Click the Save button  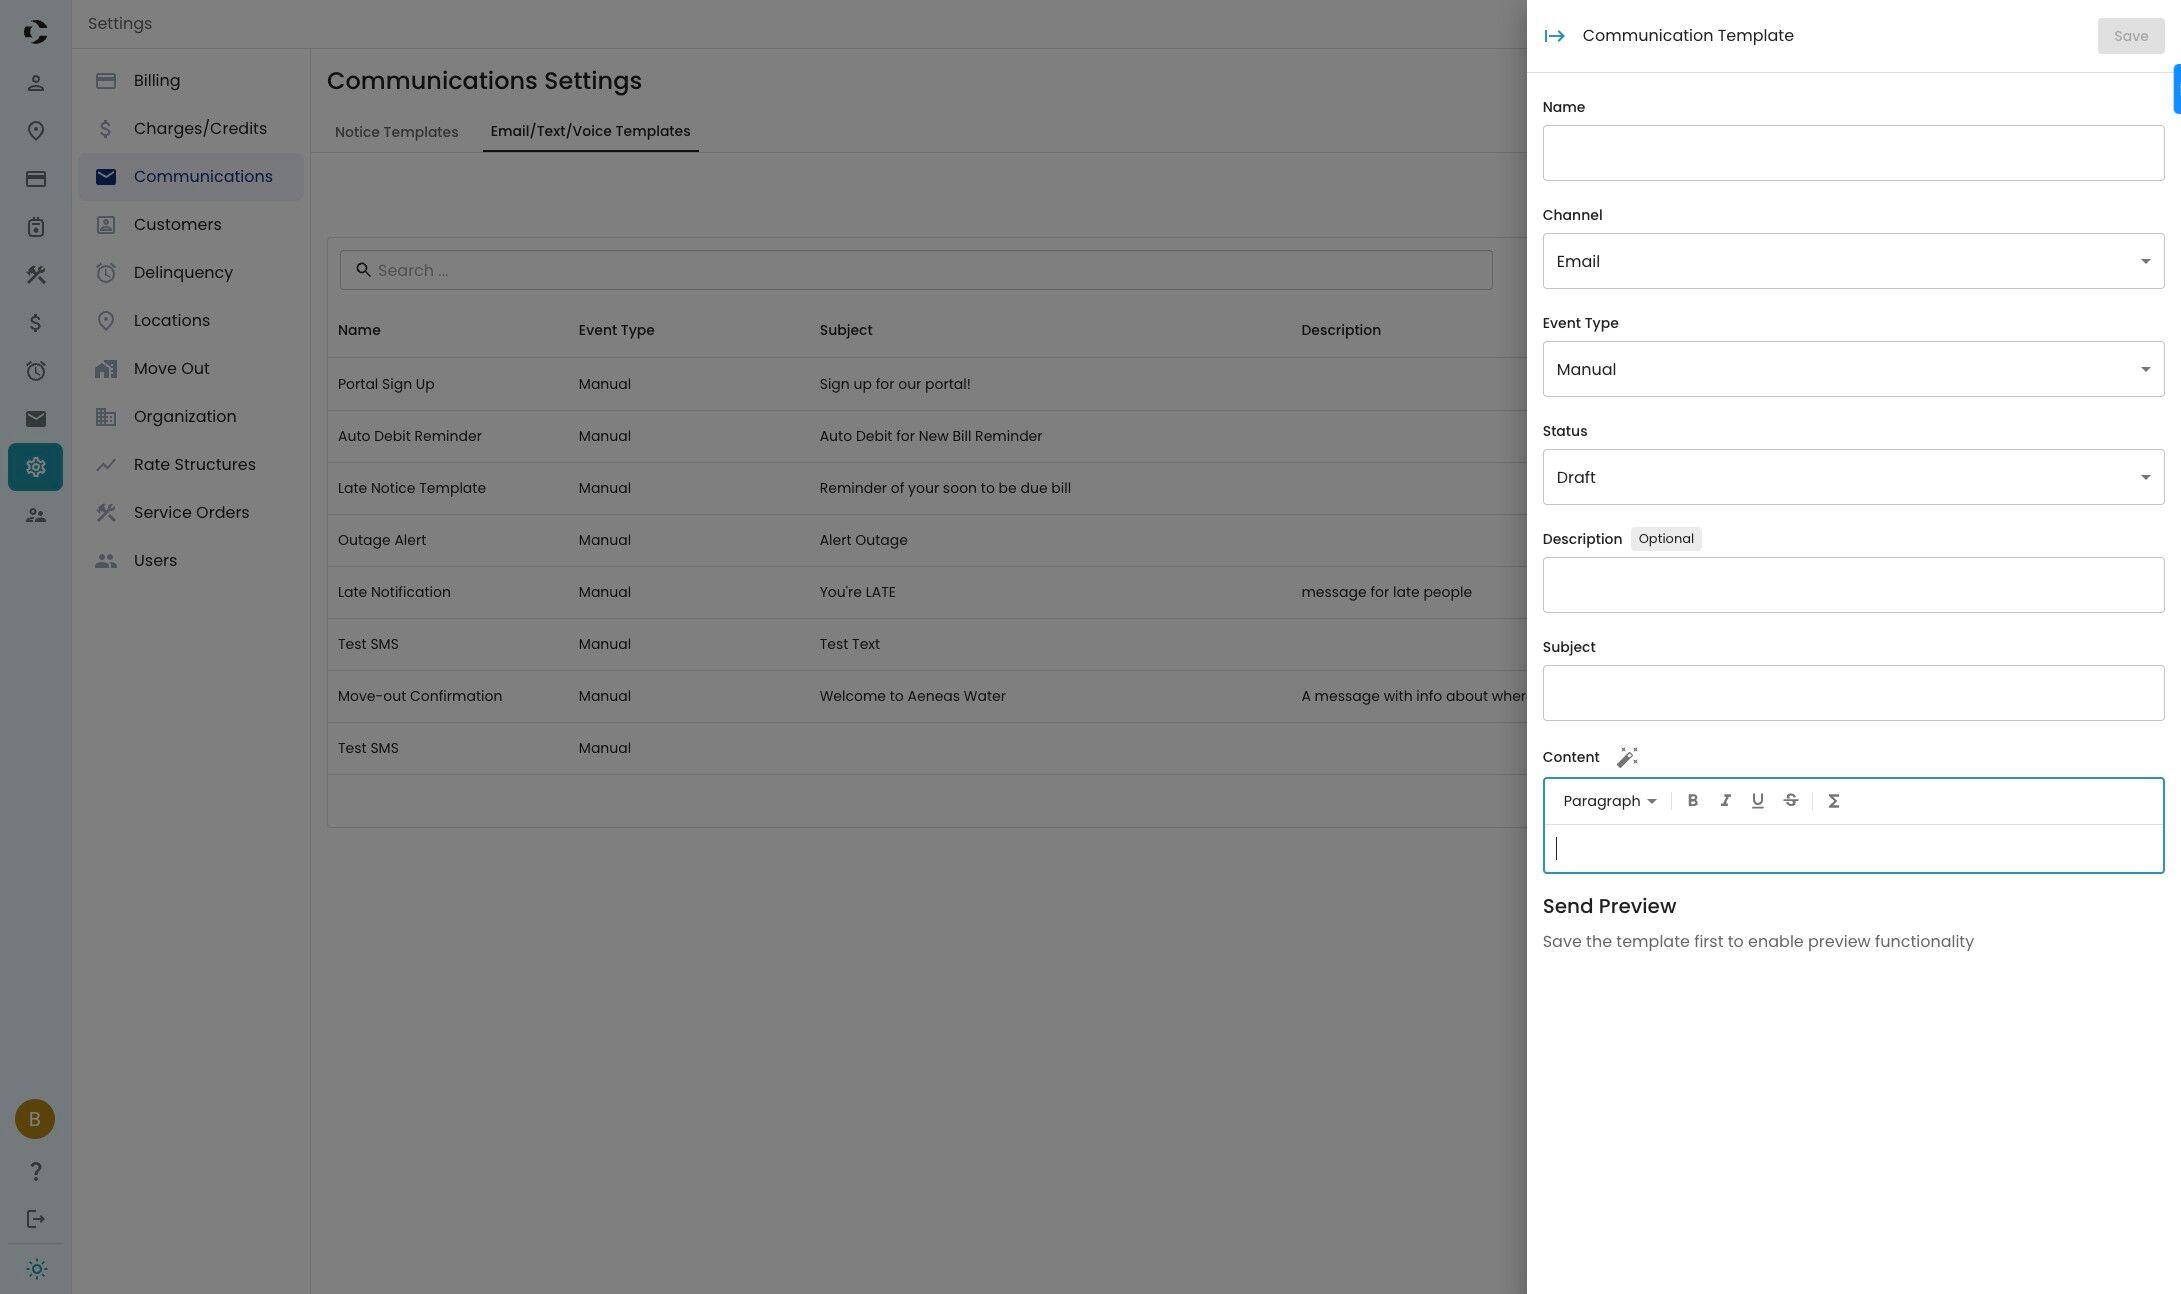point(2130,36)
